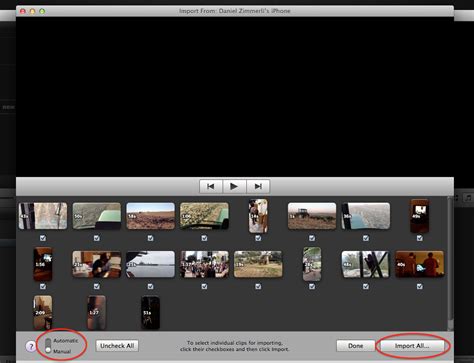Click Uncheck All button
This screenshot has width=474, height=363.
pyautogui.click(x=117, y=346)
